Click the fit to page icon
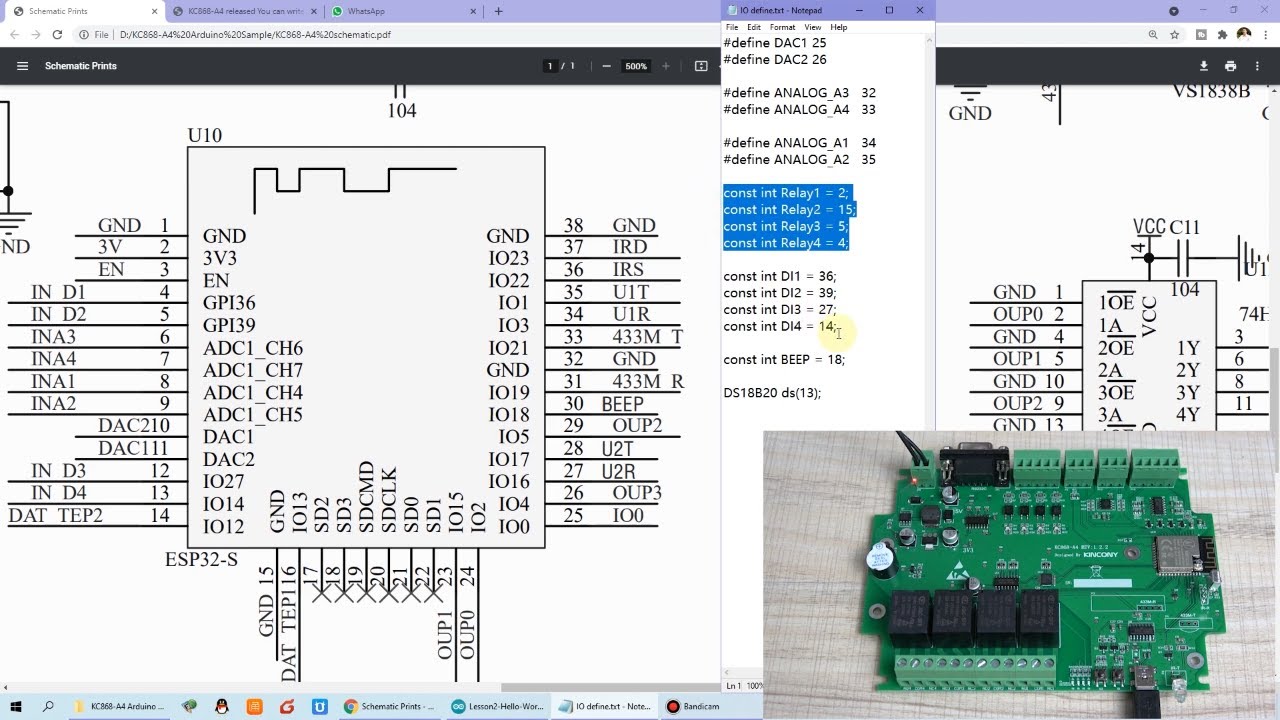Image resolution: width=1280 pixels, height=720 pixels. [x=701, y=66]
